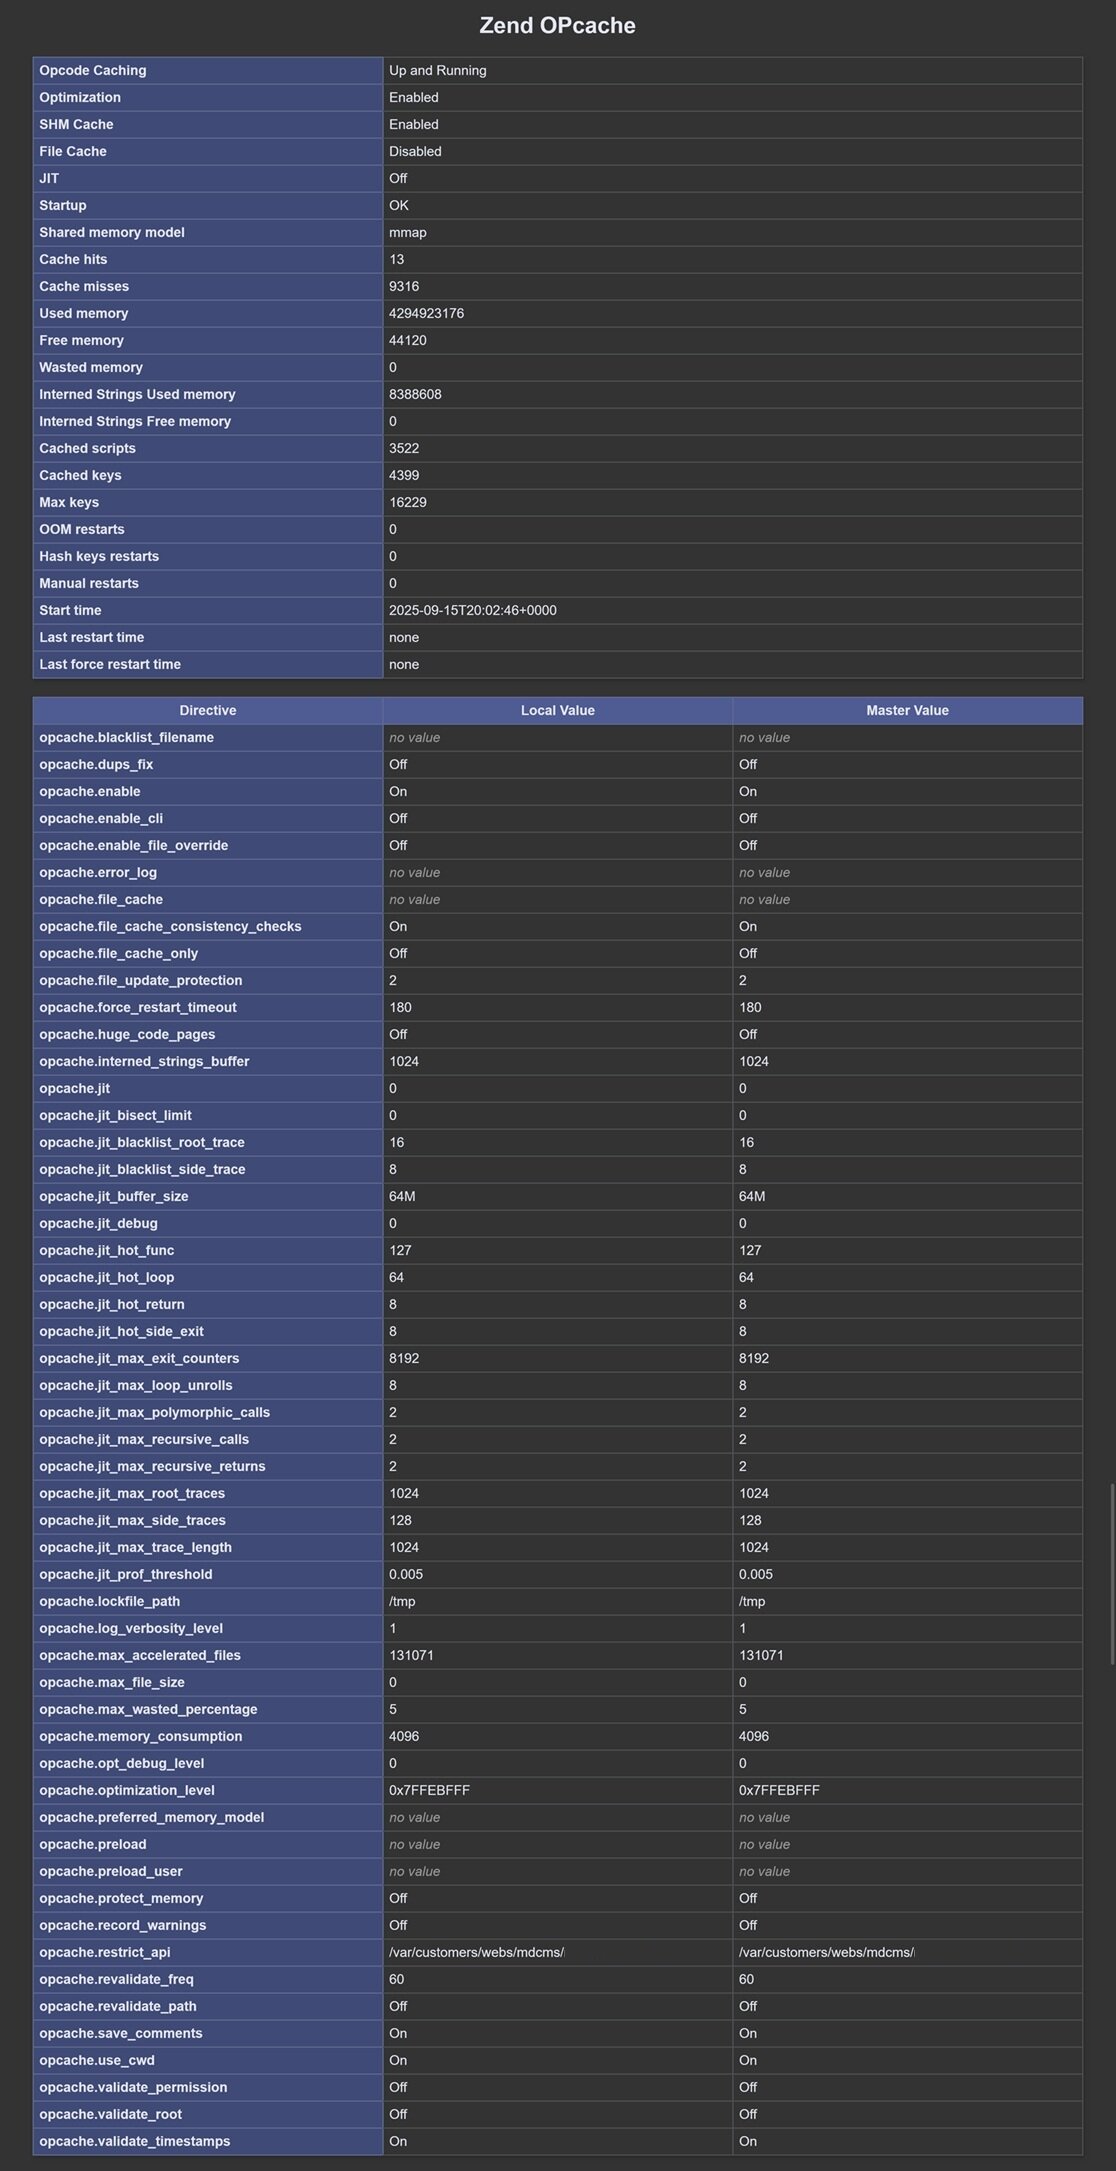The height and width of the screenshot is (2171, 1116).
Task: Click the page's vertical scrollbar thumb
Action: (1111, 1574)
